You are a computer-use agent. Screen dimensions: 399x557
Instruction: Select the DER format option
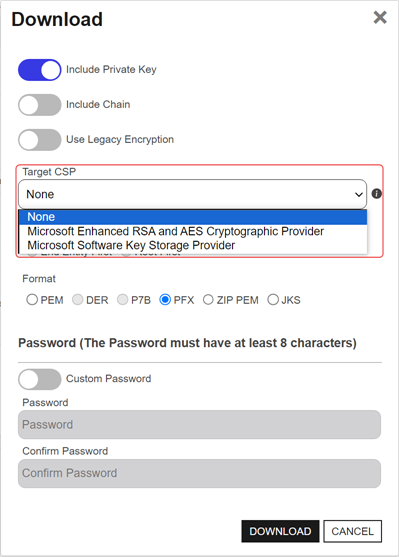(77, 300)
